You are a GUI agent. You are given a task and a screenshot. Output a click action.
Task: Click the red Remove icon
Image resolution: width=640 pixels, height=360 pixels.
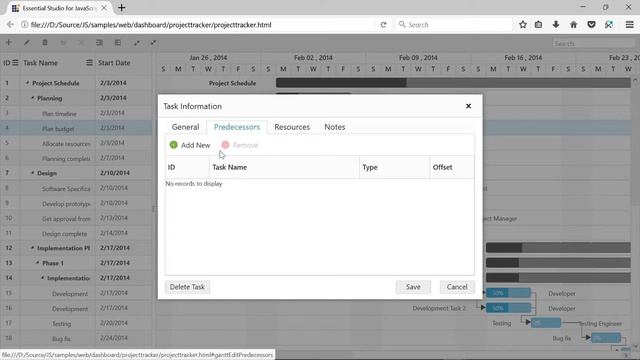[225, 145]
